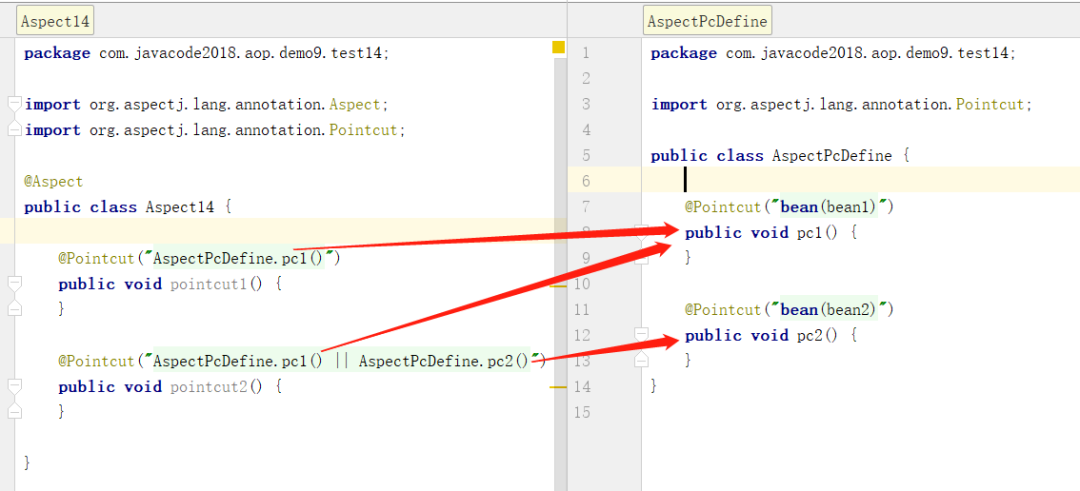Click @Pointcut annotation on line 11
This screenshot has width=1080, height=491.
tap(723, 309)
